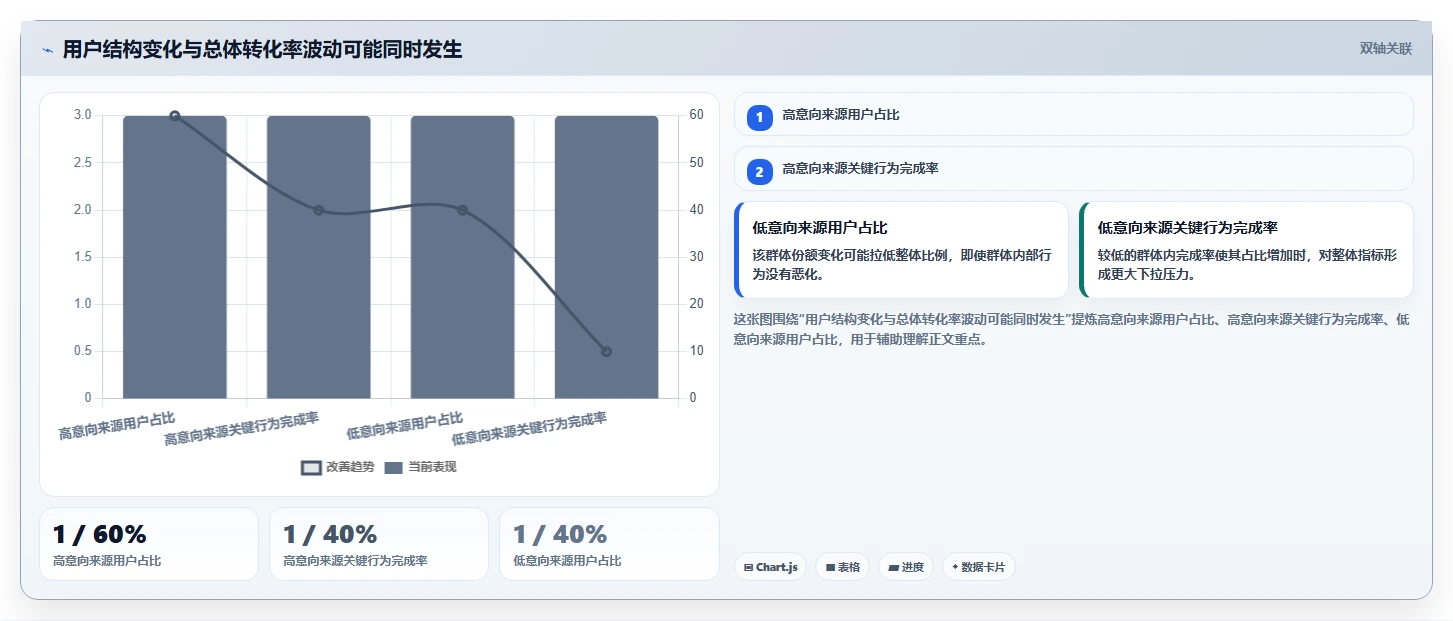Click numbered badge 2
The width and height of the screenshot is (1453, 621).
point(759,171)
